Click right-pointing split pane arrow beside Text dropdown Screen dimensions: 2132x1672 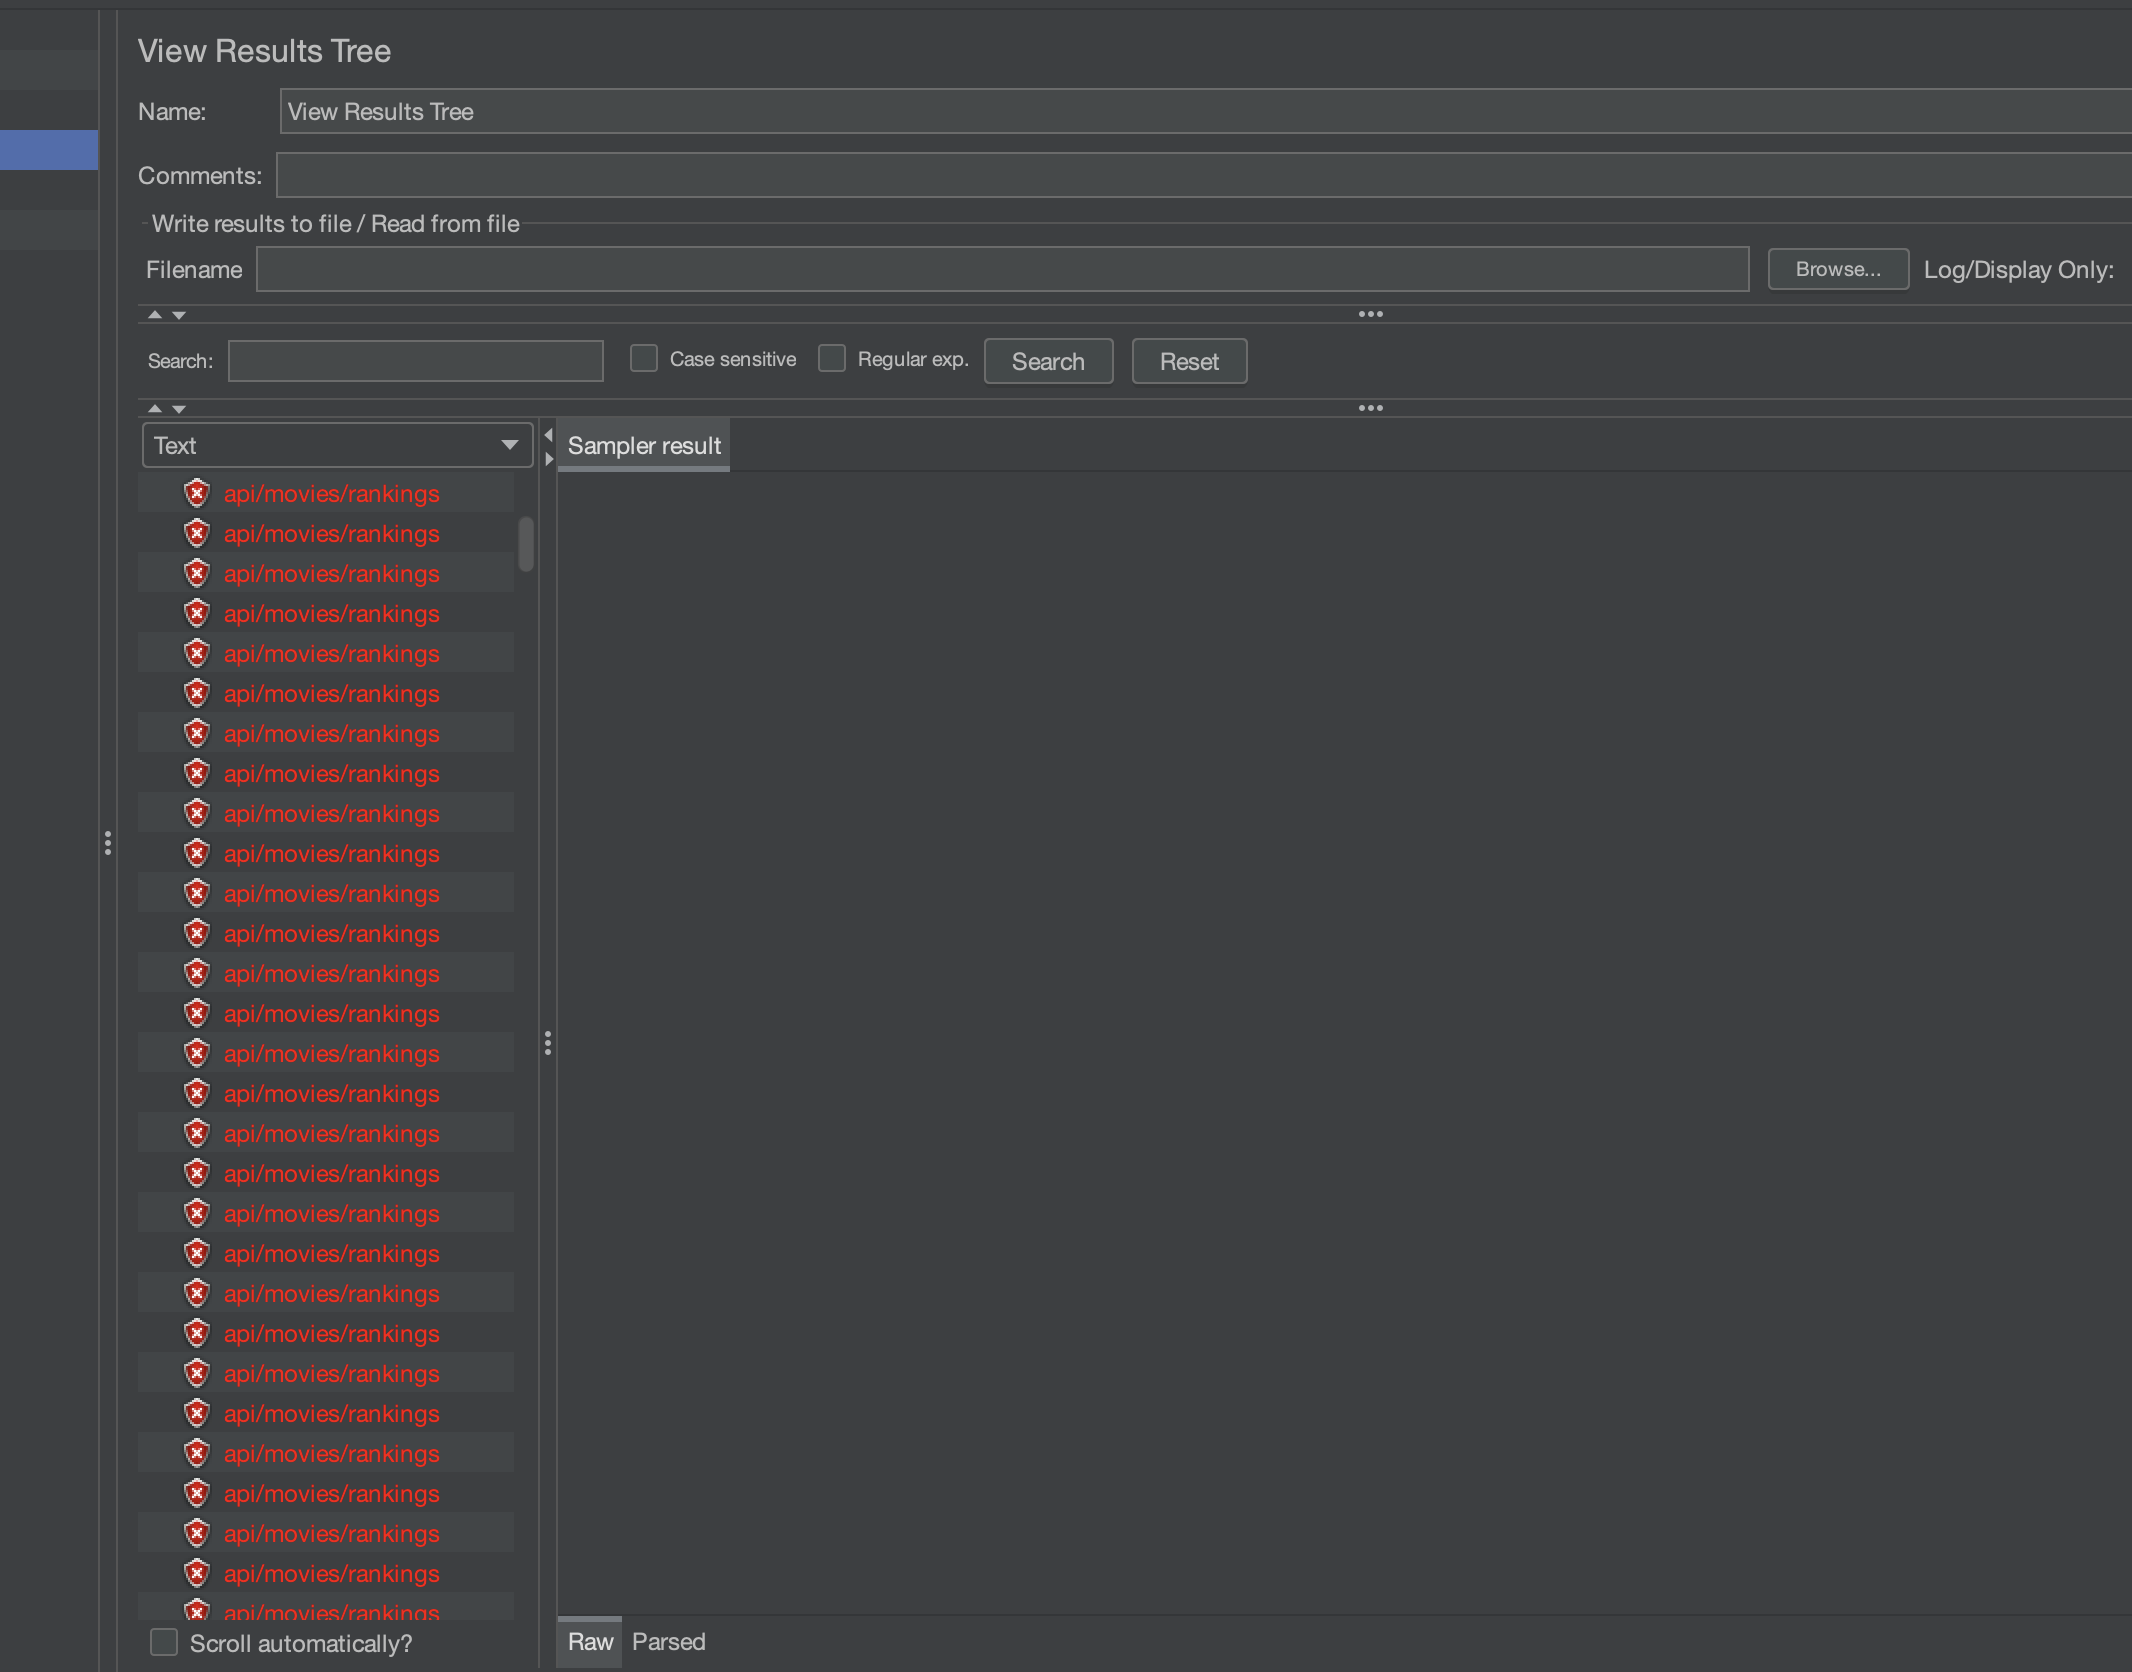[548, 459]
